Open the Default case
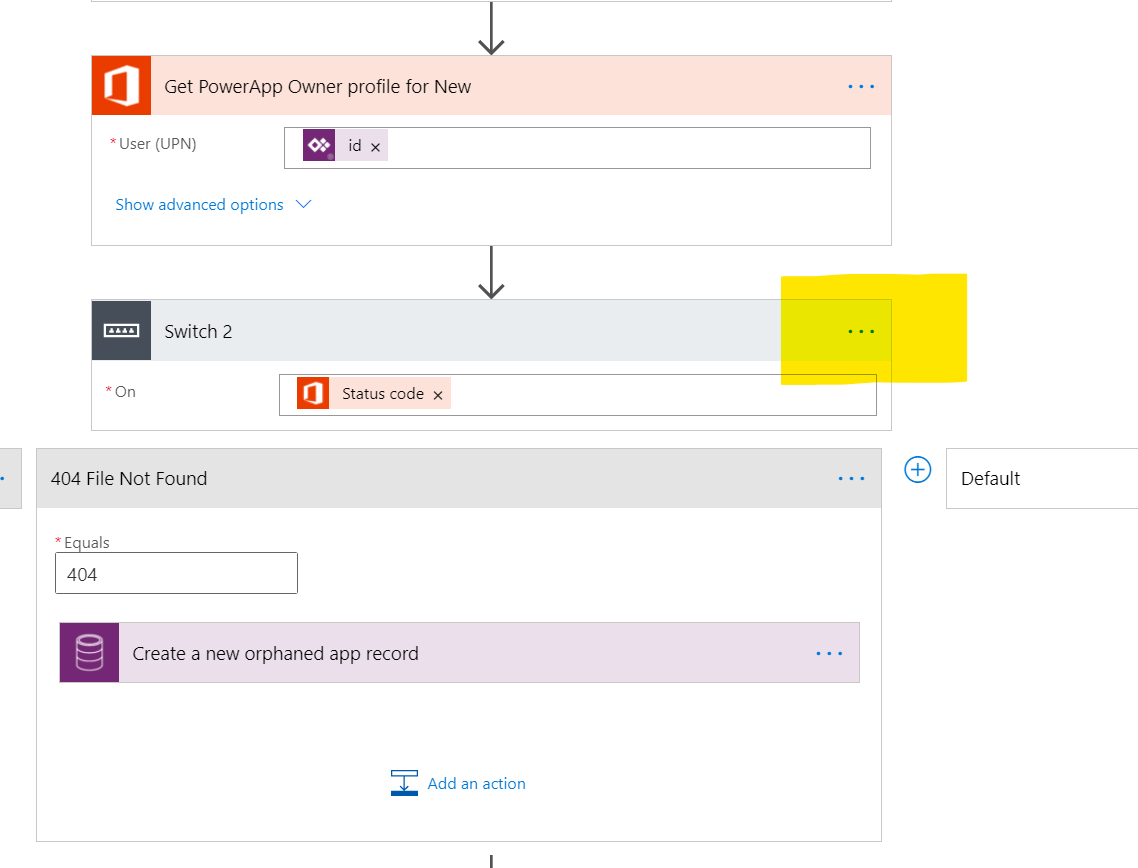Screen dimensions: 1138x868 [1041, 478]
